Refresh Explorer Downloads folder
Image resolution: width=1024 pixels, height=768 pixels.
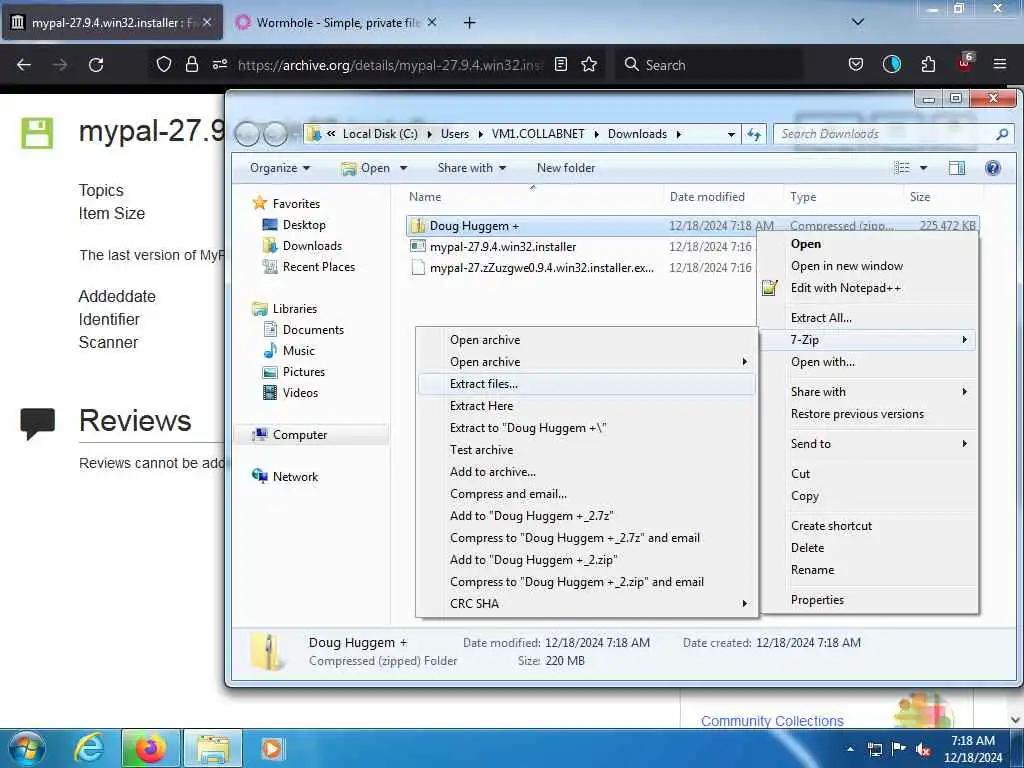[x=754, y=134]
